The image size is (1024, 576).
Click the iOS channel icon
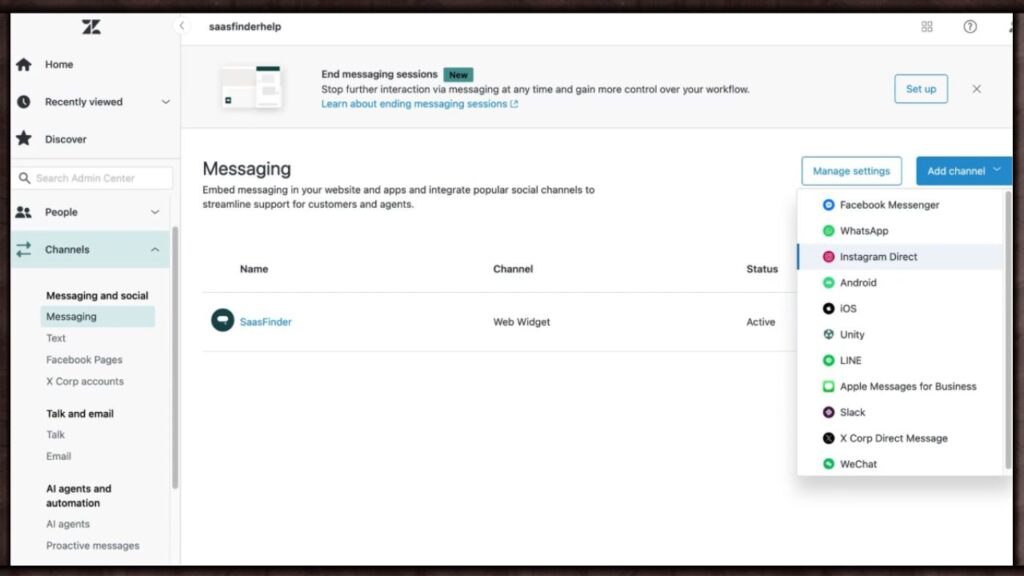coord(828,308)
